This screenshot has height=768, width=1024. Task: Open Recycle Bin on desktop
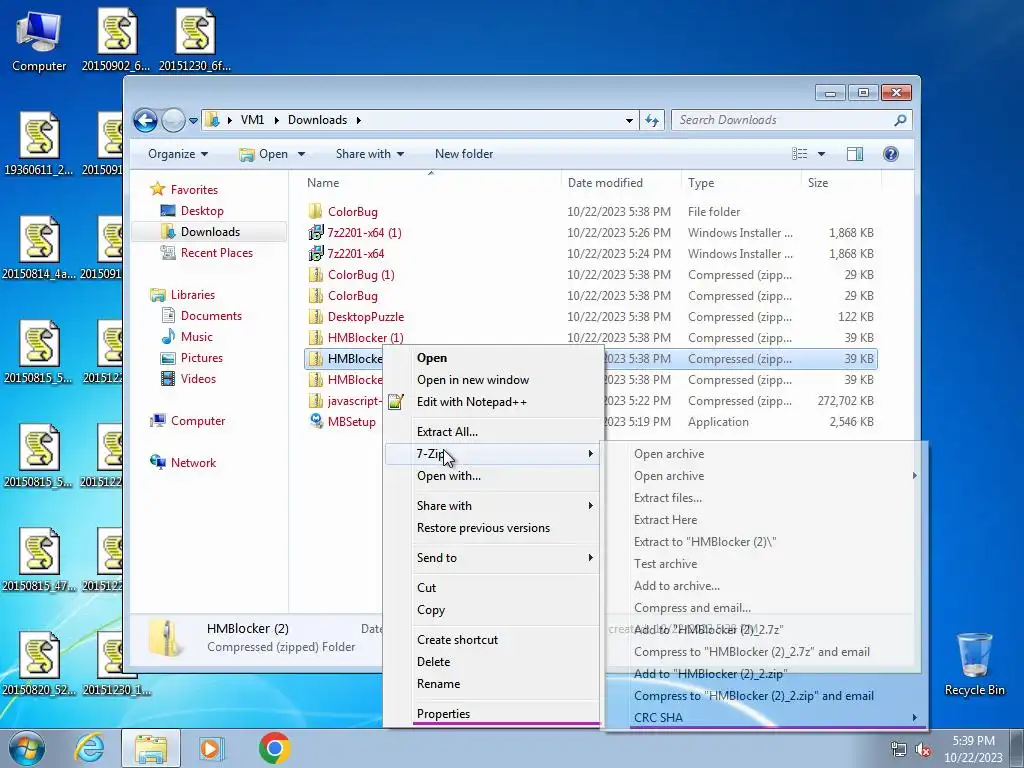point(974,664)
